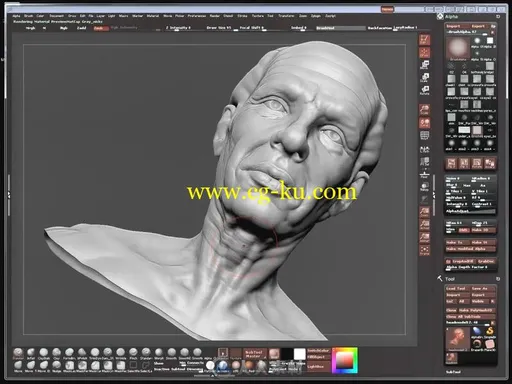Click Make PolyMesh3D button
512x384 pixels.
(x=476, y=310)
